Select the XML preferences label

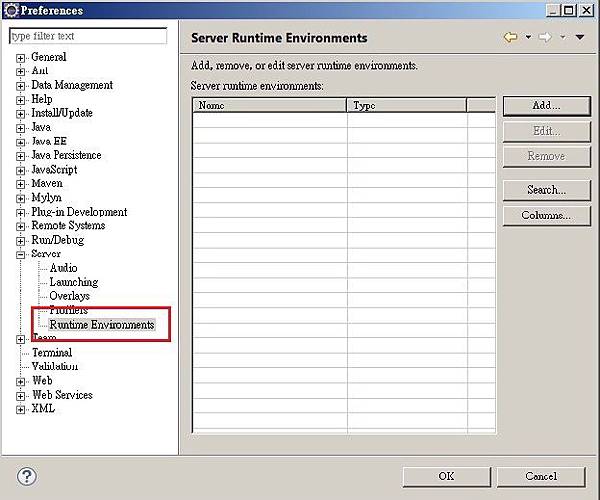[x=43, y=408]
